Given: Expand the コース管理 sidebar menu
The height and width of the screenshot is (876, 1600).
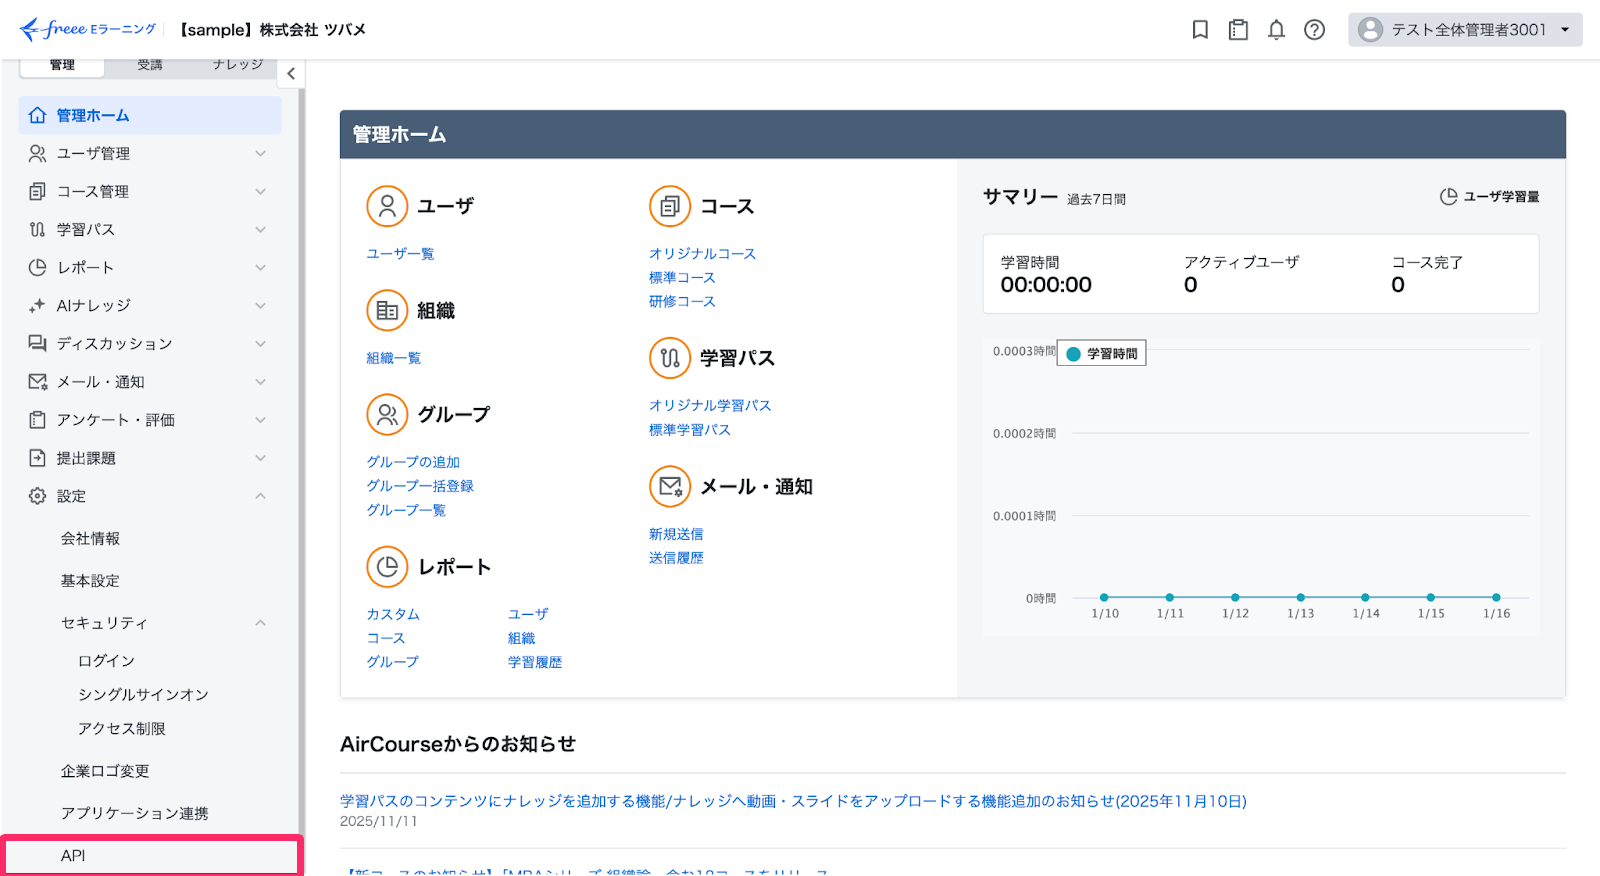Looking at the screenshot, I should 150,191.
